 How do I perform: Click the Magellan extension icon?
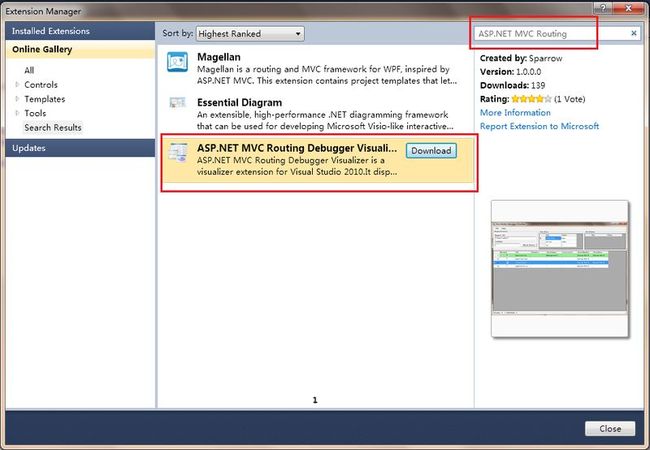pyautogui.click(x=177, y=62)
